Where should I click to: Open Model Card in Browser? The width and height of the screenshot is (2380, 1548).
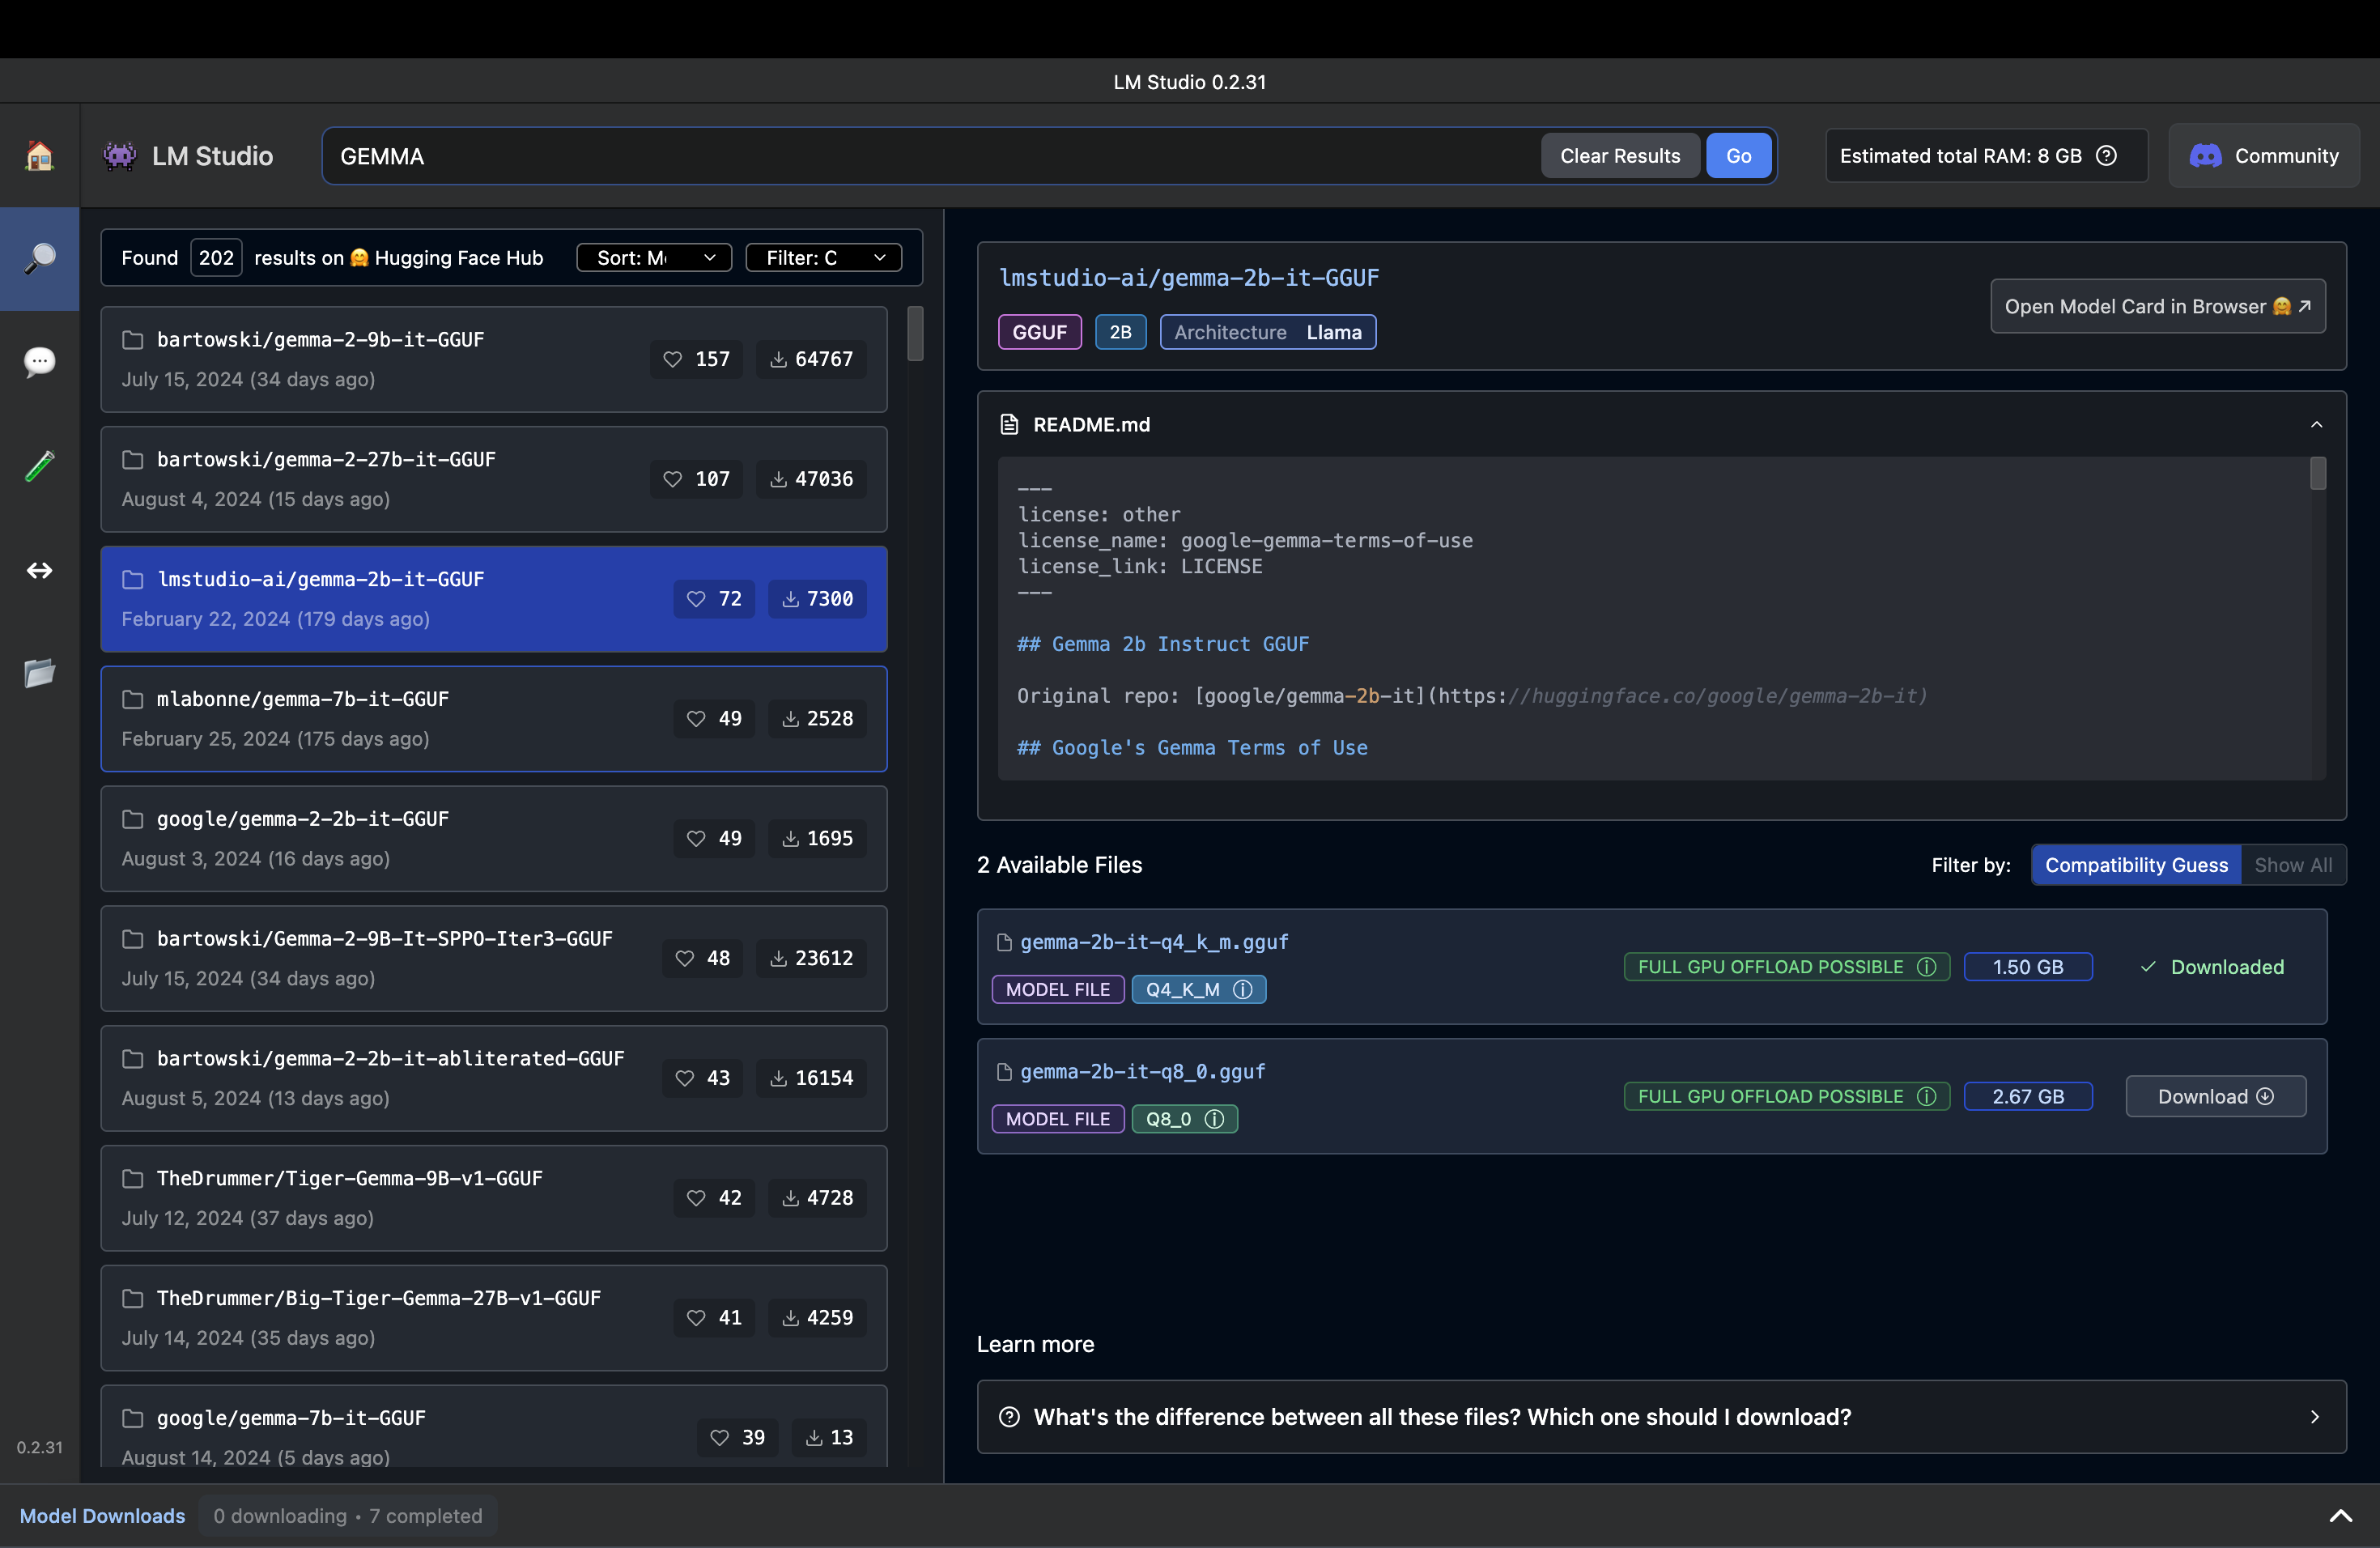[2157, 307]
